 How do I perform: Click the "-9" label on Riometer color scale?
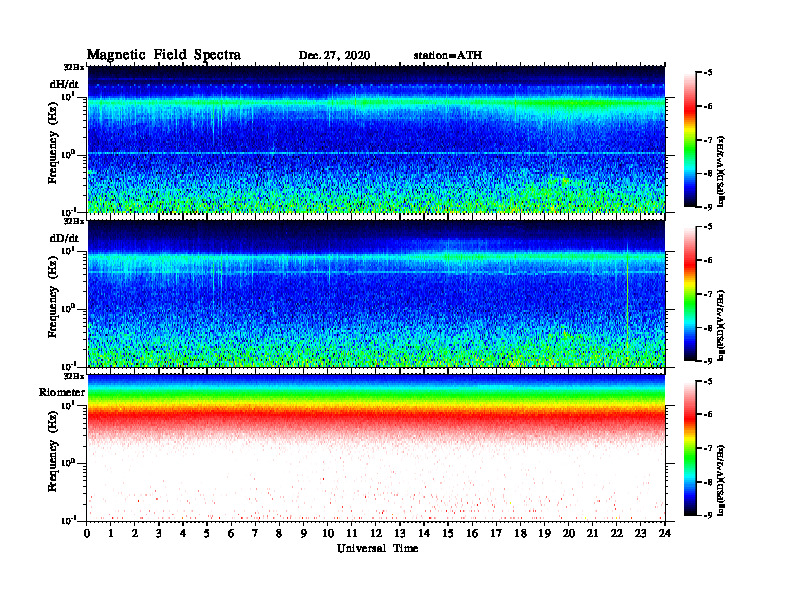click(x=708, y=515)
